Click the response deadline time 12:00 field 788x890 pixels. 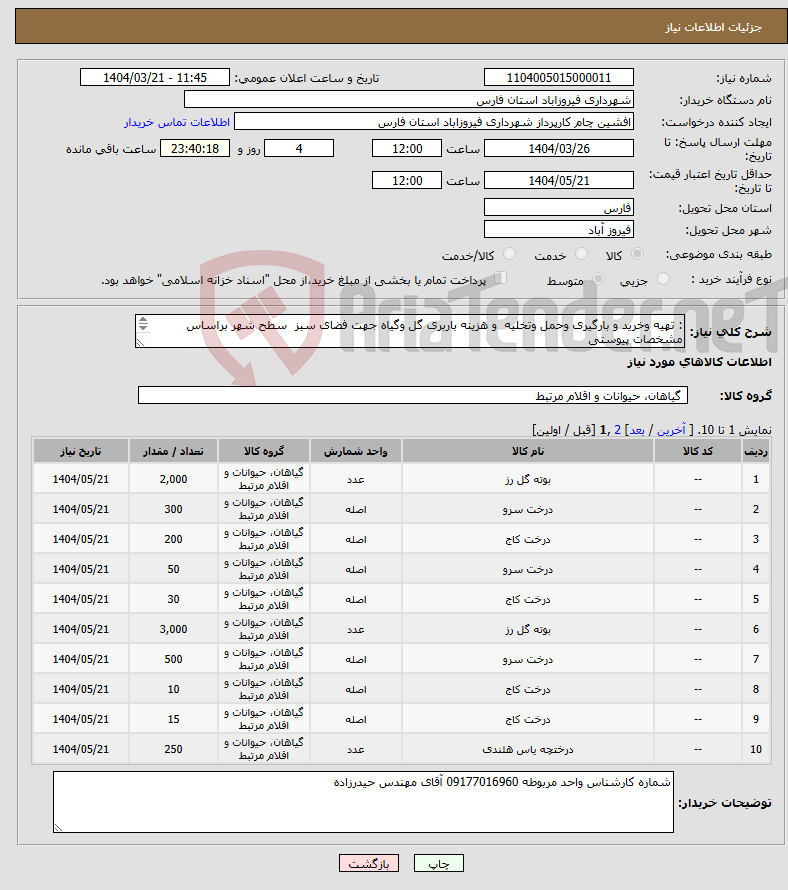[x=406, y=149]
